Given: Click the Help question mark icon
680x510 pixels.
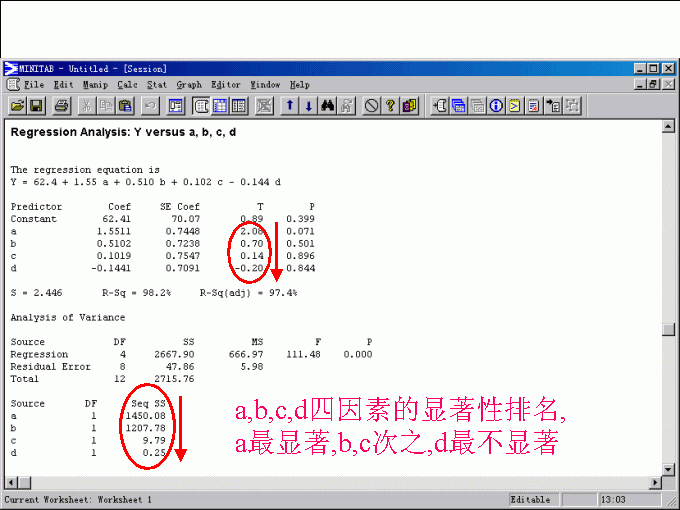Looking at the screenshot, I should (x=391, y=105).
